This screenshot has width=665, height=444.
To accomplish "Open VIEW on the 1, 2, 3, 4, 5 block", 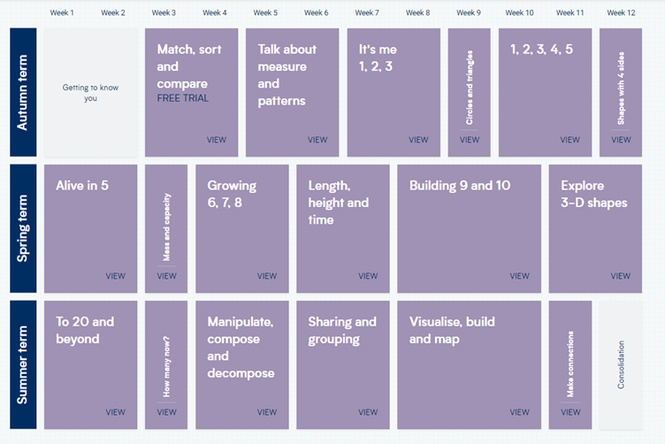I will click(x=570, y=140).
